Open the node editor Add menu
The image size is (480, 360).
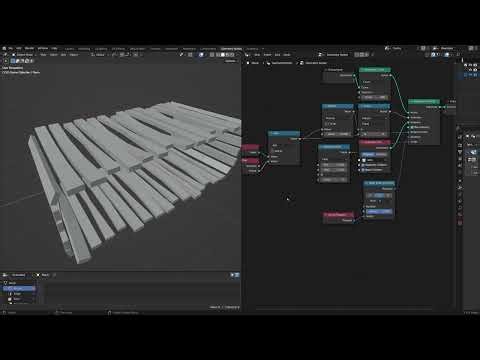pyautogui.click(x=277, y=55)
